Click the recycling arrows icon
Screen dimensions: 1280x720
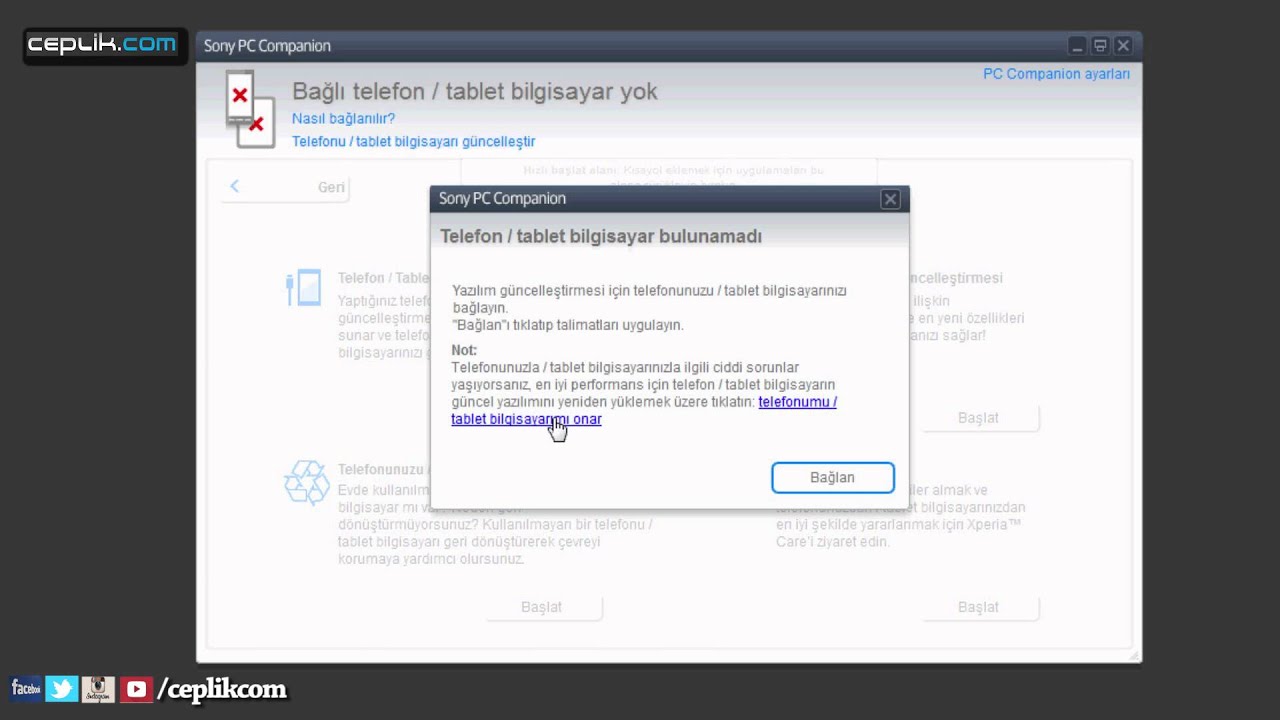[x=307, y=482]
